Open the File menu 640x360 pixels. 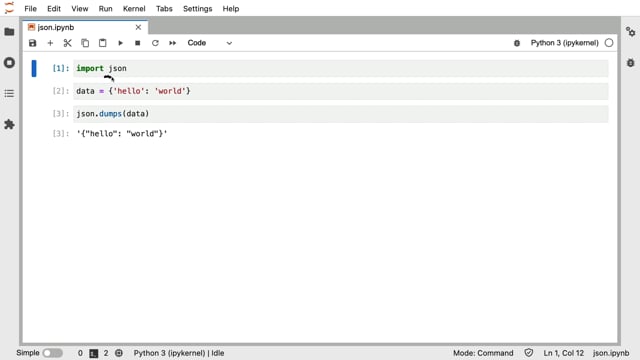pos(30,9)
